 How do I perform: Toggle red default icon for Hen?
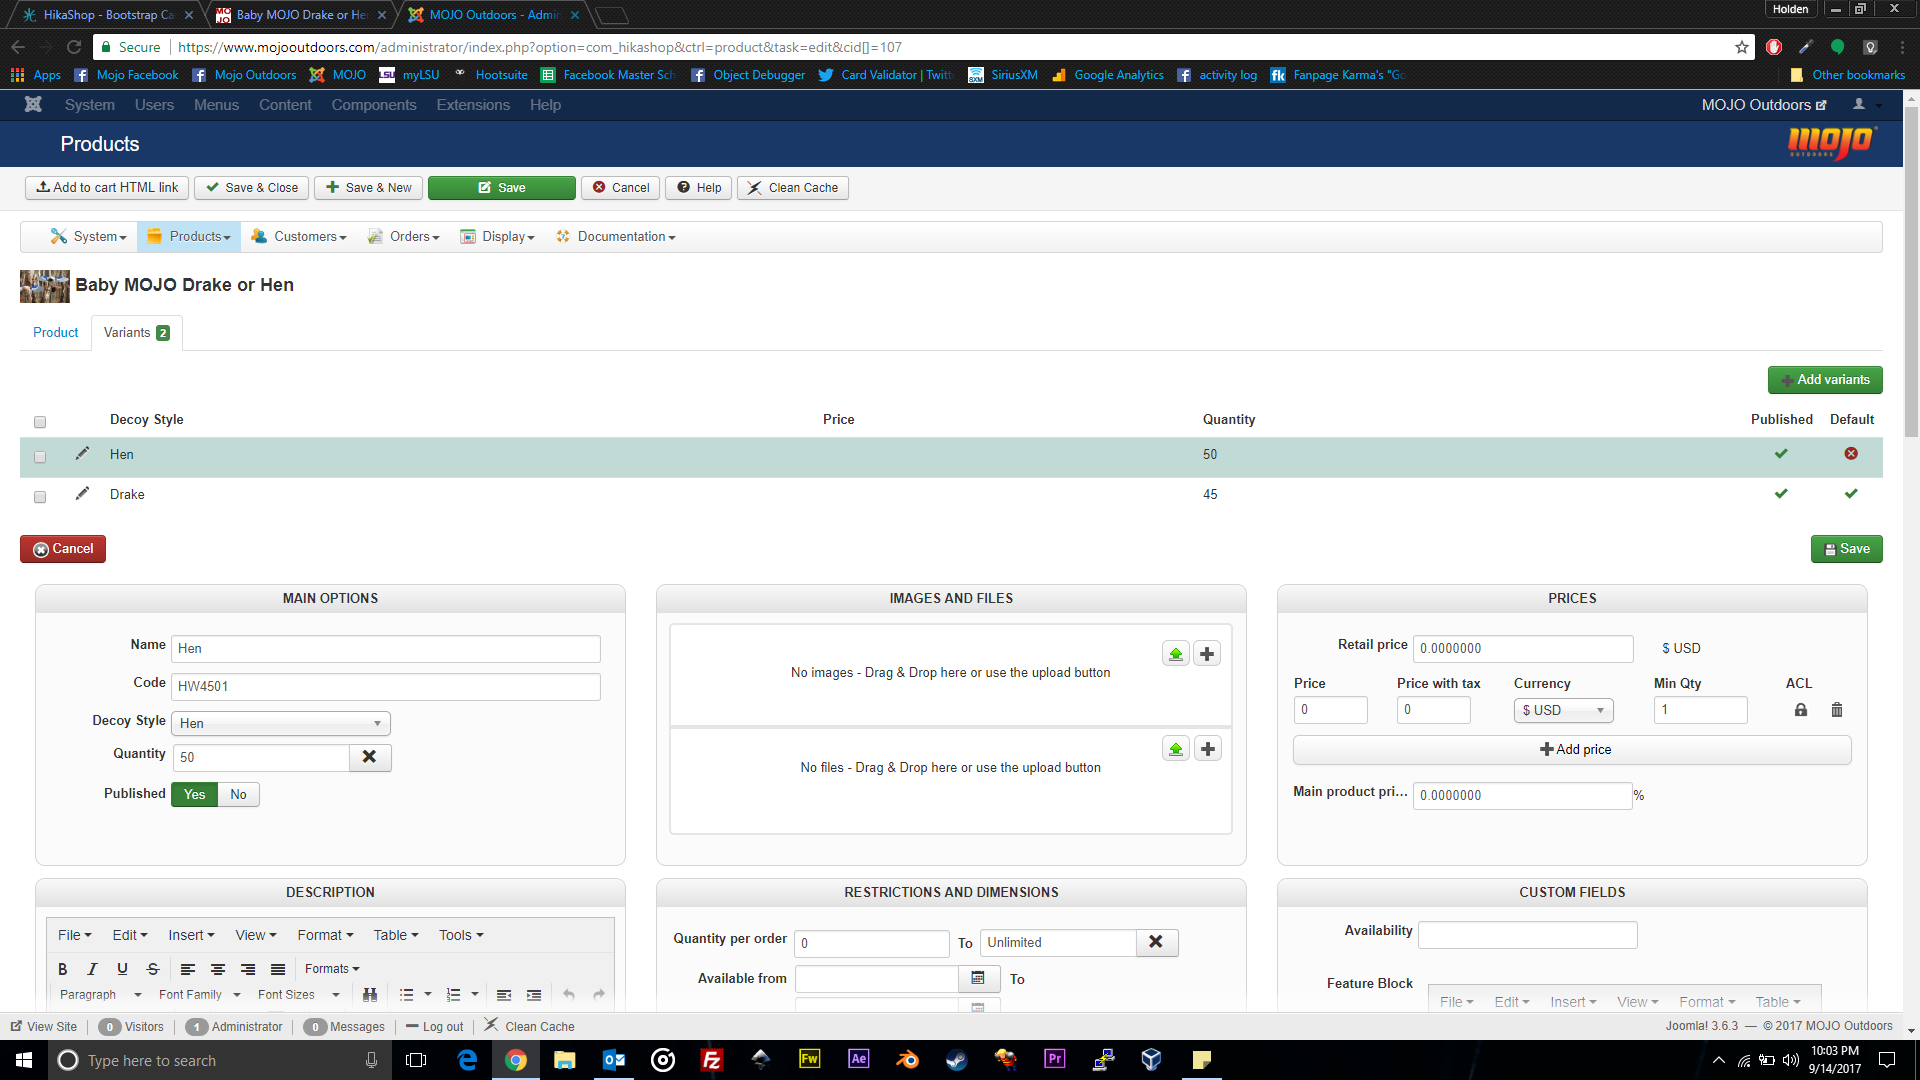(x=1851, y=454)
